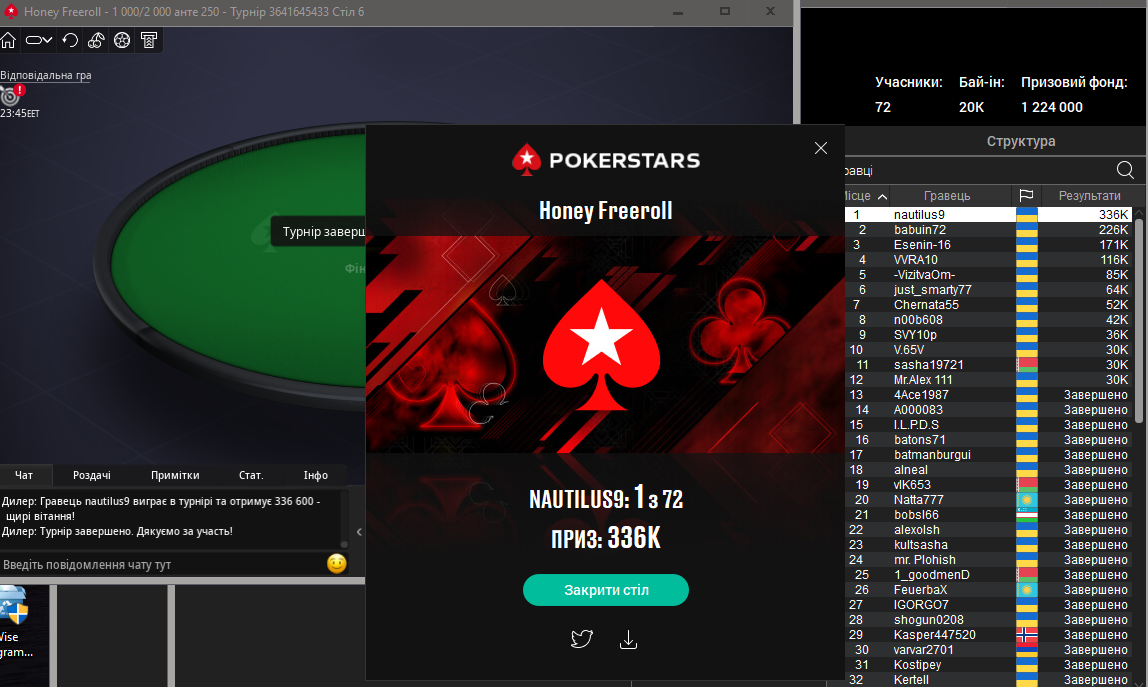Sort players by Місце column arrow
Viewport: 1148px width, 687px height.
point(882,196)
